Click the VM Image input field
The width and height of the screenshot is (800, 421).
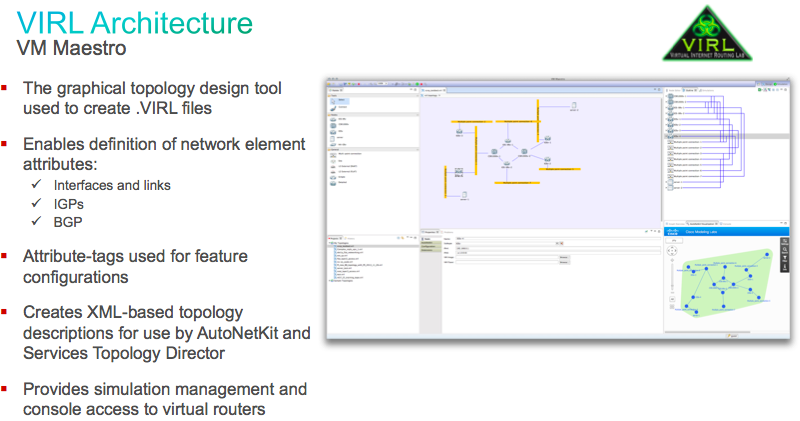pos(507,257)
